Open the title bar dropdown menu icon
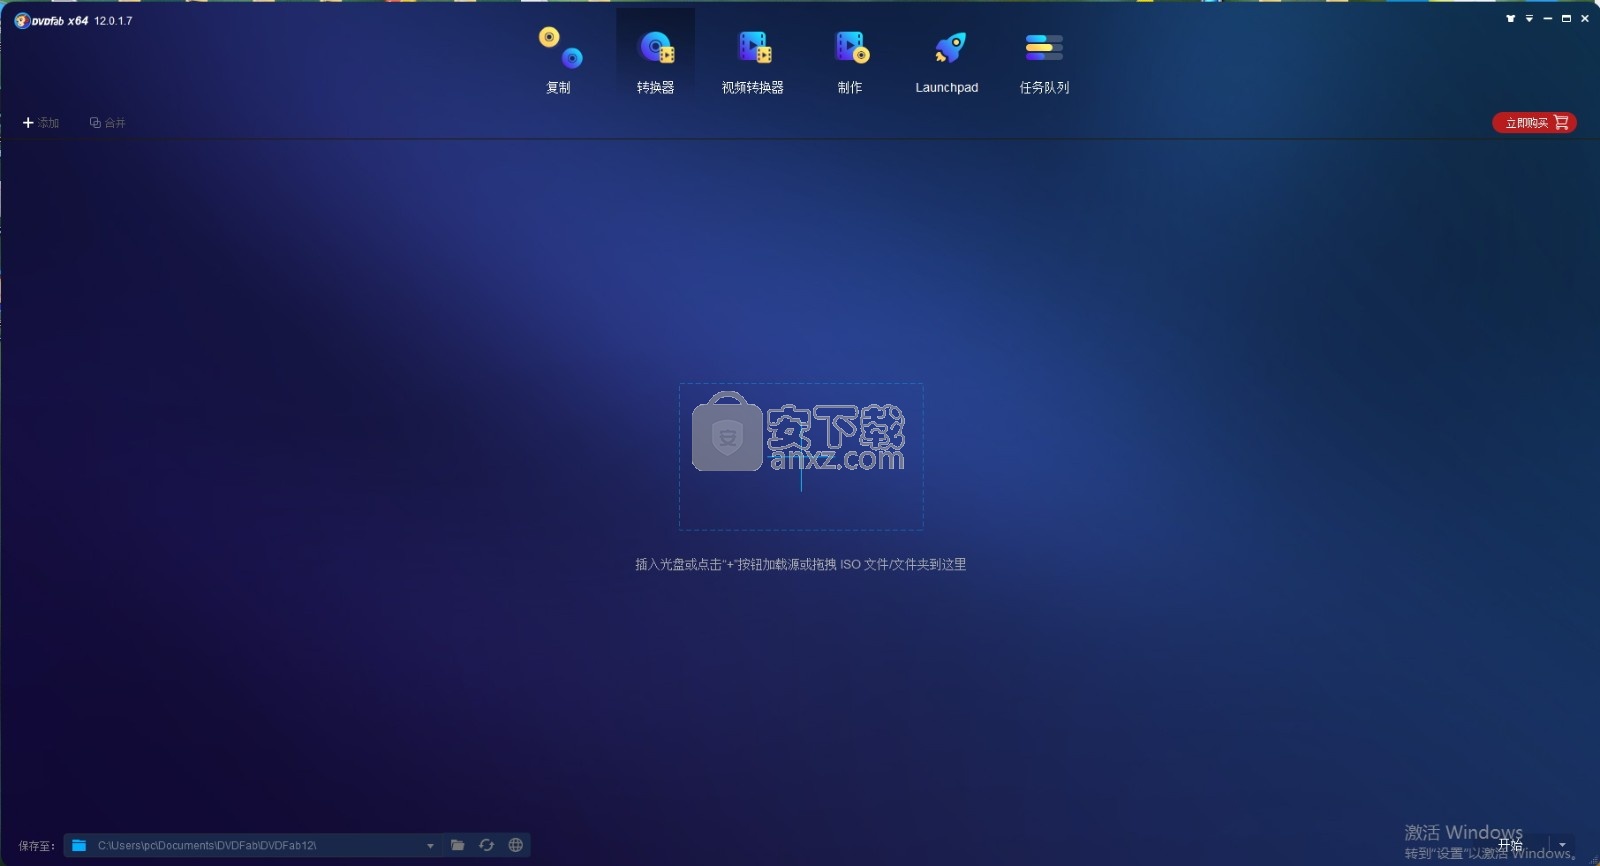 click(1529, 19)
